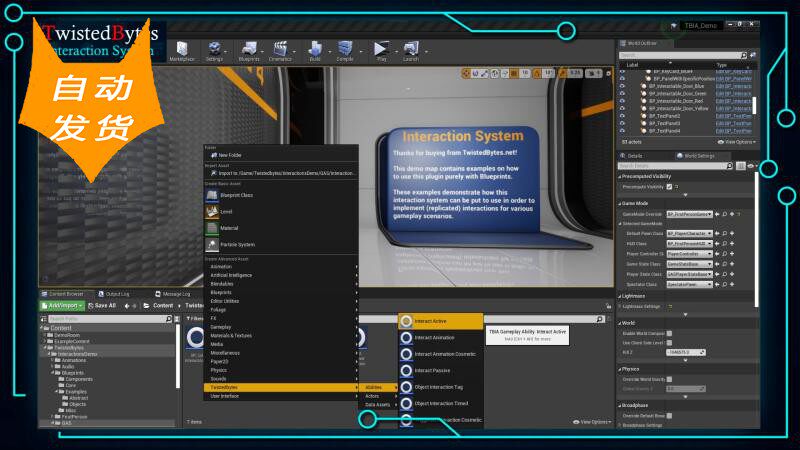
Task: Open the Cinematics toolbar icon
Action: pyautogui.click(x=280, y=49)
